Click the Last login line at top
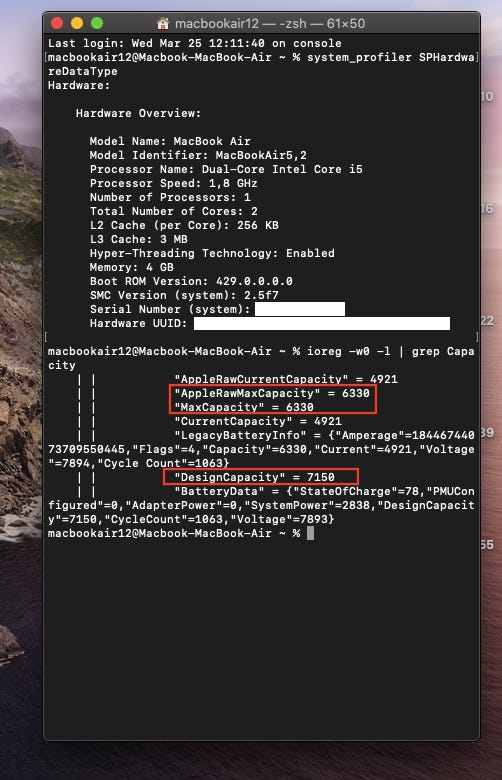 pos(195,43)
